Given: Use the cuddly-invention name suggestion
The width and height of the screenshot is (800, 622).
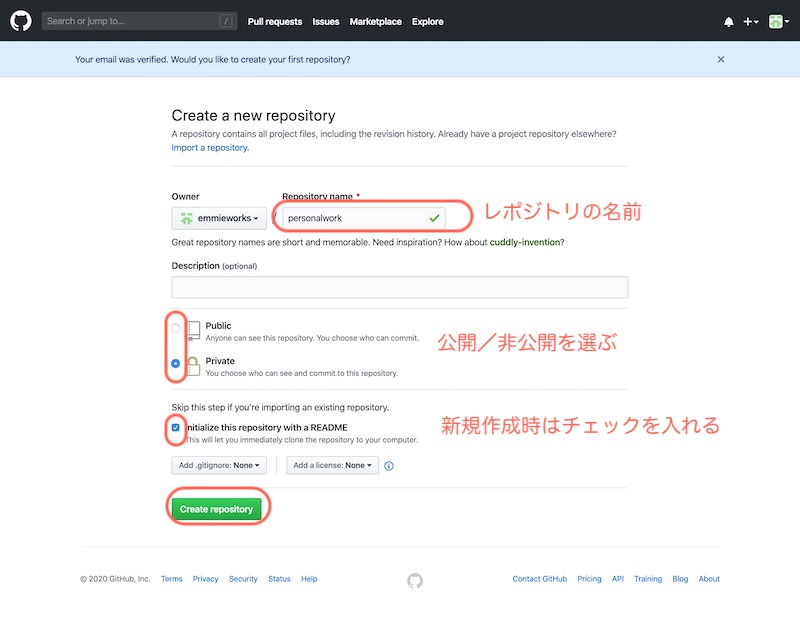Looking at the screenshot, I should tap(525, 242).
